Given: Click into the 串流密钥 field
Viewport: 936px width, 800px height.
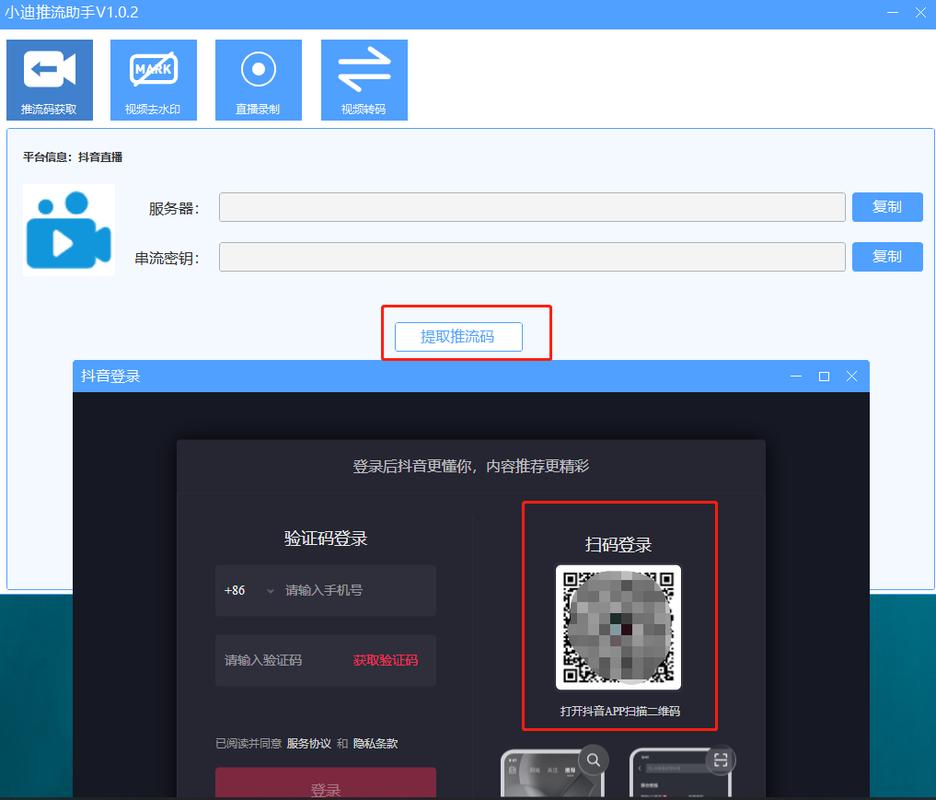Looking at the screenshot, I should pos(532,257).
